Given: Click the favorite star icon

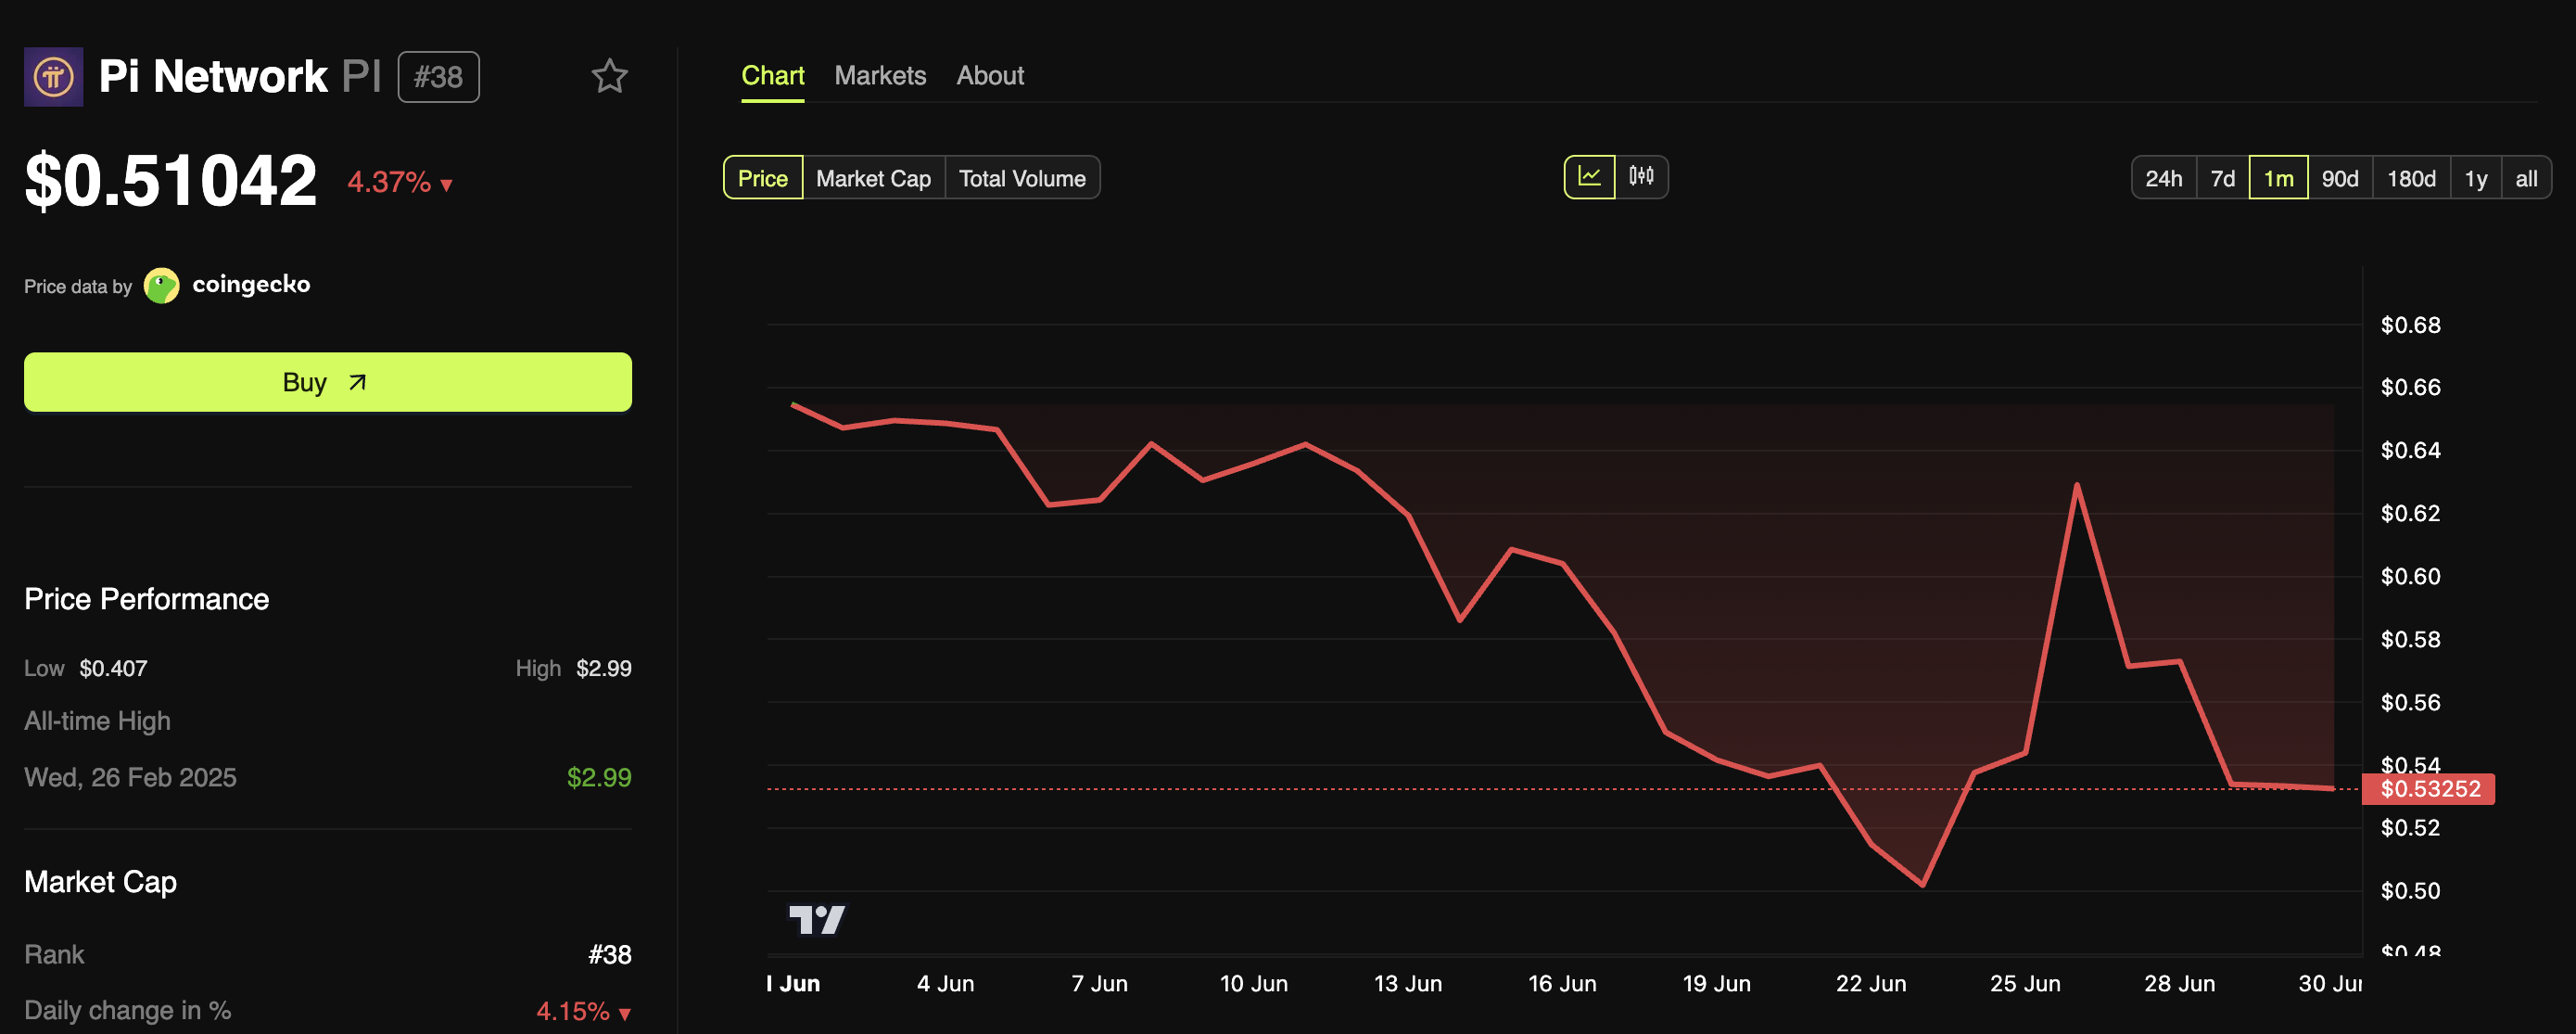Looking at the screenshot, I should tap(609, 76).
